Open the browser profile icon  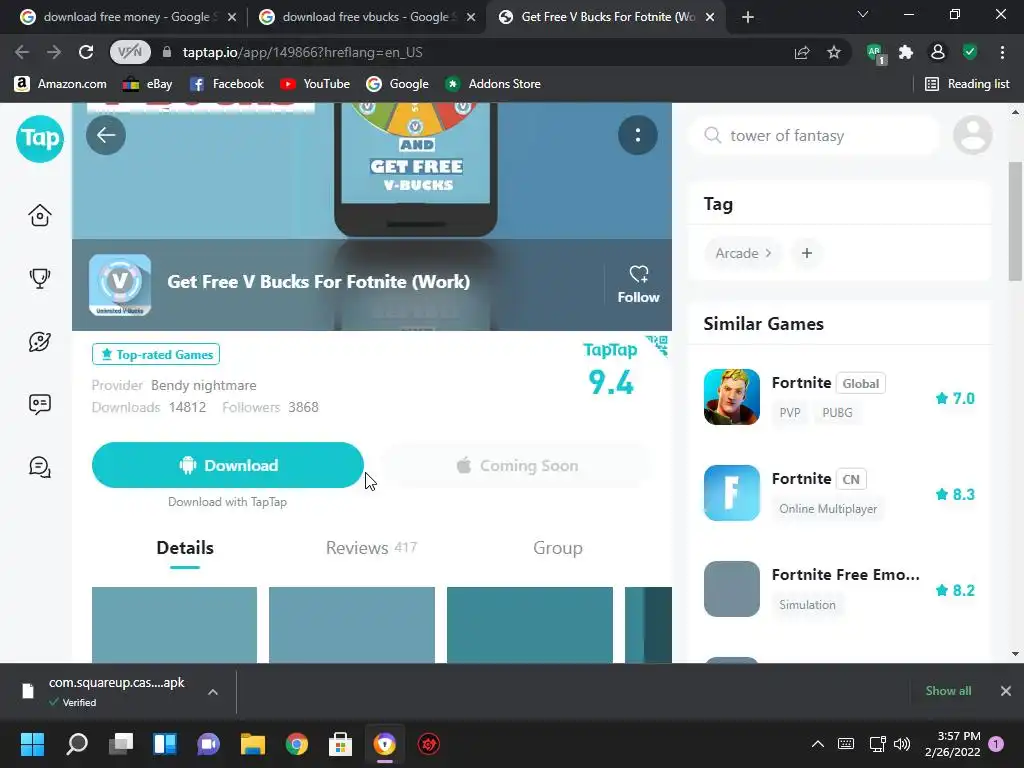coord(938,52)
